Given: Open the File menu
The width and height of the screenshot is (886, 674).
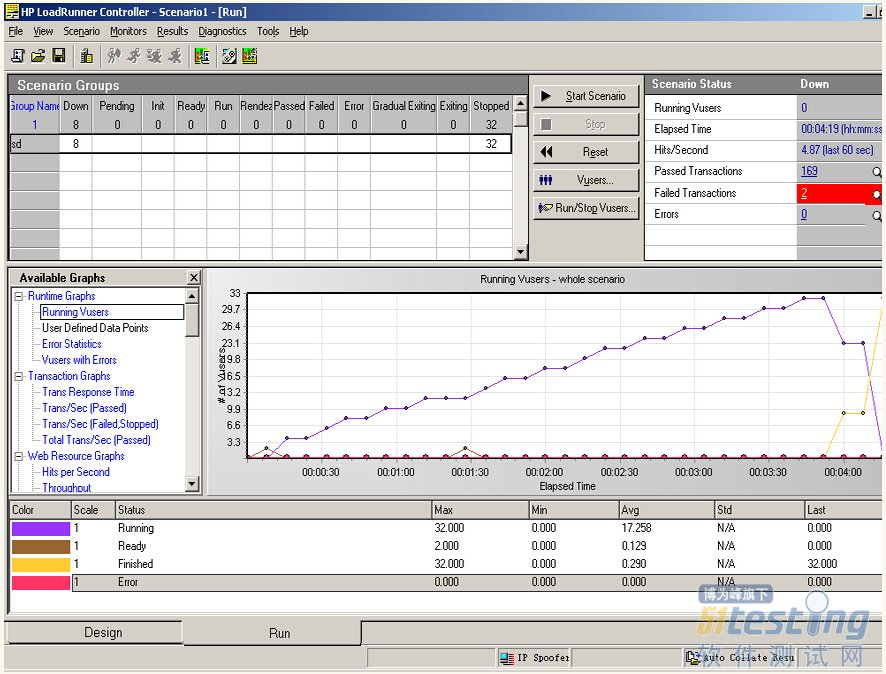Looking at the screenshot, I should (x=16, y=31).
